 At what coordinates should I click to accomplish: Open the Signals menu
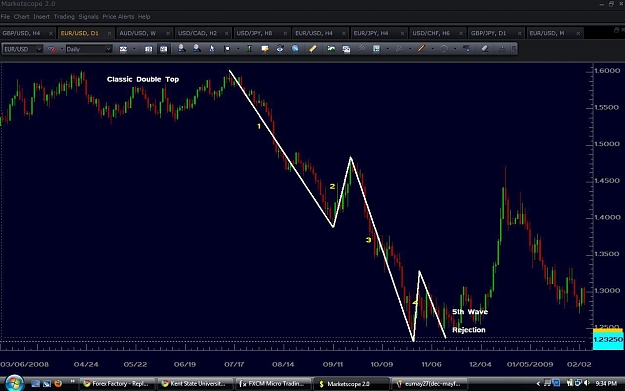[88, 17]
